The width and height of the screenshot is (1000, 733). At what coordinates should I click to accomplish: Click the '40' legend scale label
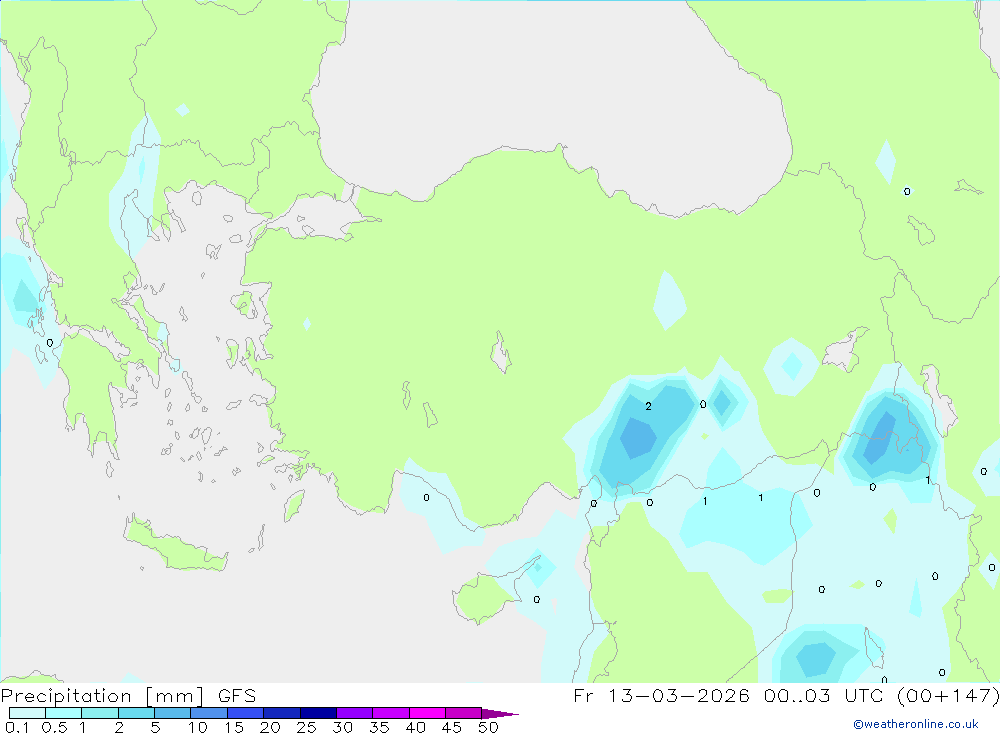[415, 727]
